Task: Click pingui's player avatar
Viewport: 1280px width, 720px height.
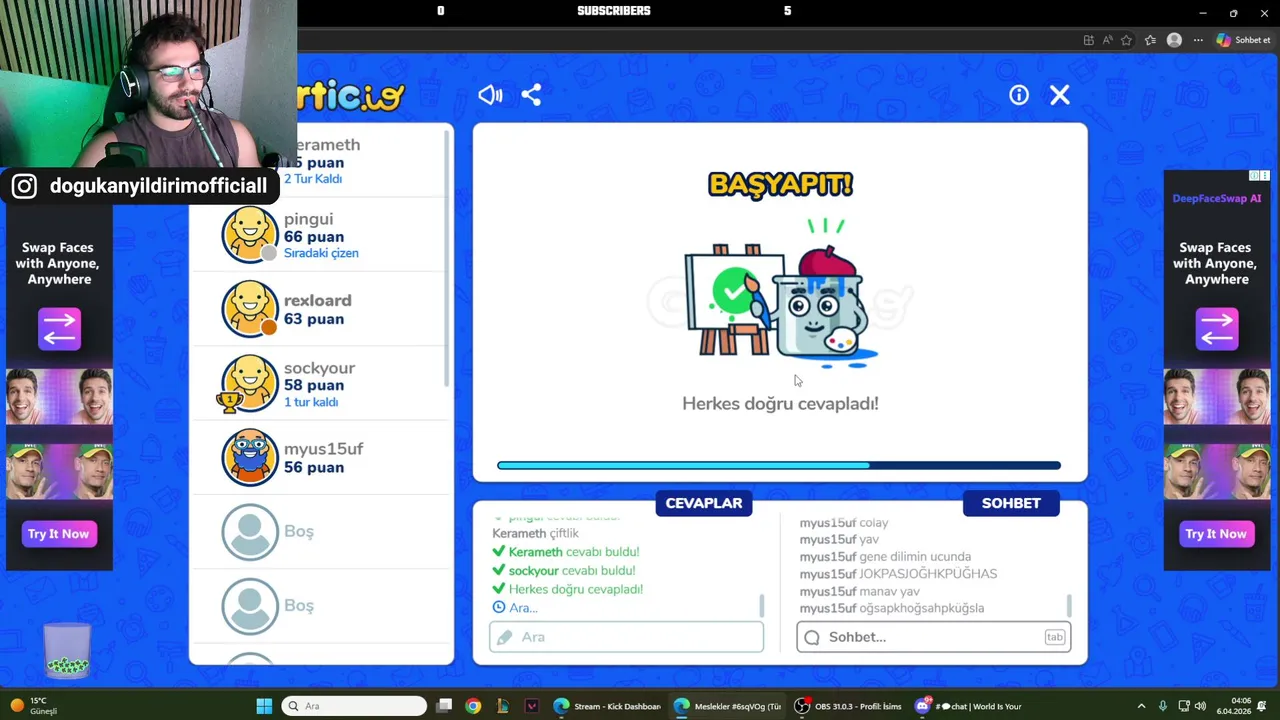Action: coord(249,235)
